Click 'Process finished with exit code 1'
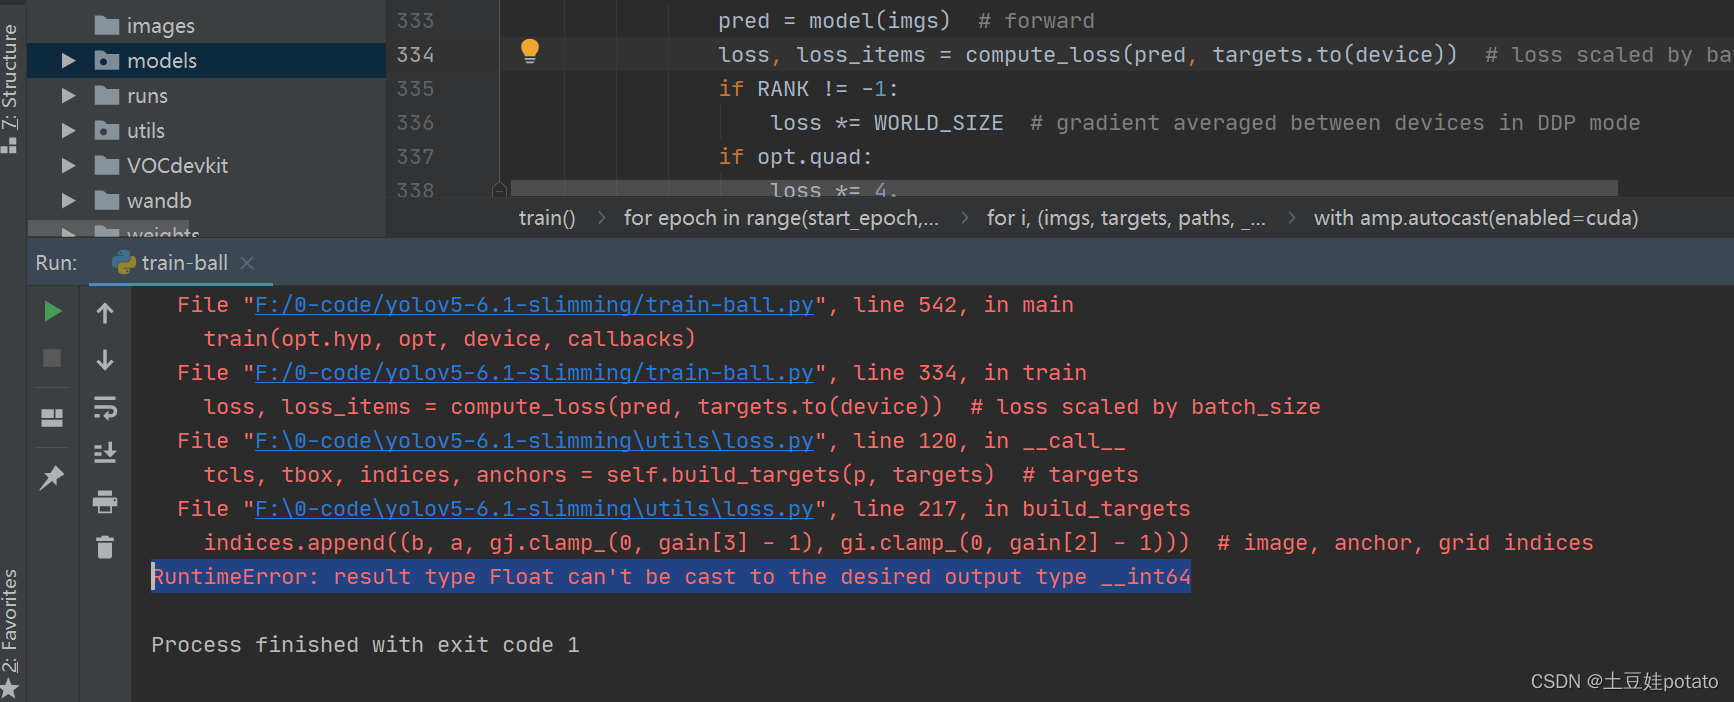 point(365,645)
